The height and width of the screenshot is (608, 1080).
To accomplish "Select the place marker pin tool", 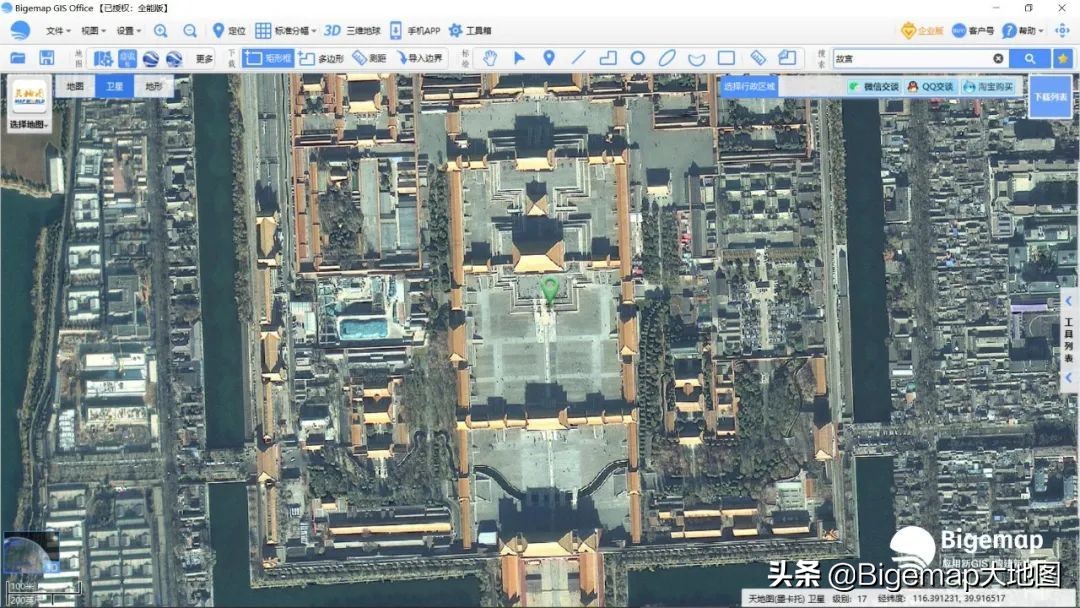I will coord(549,59).
